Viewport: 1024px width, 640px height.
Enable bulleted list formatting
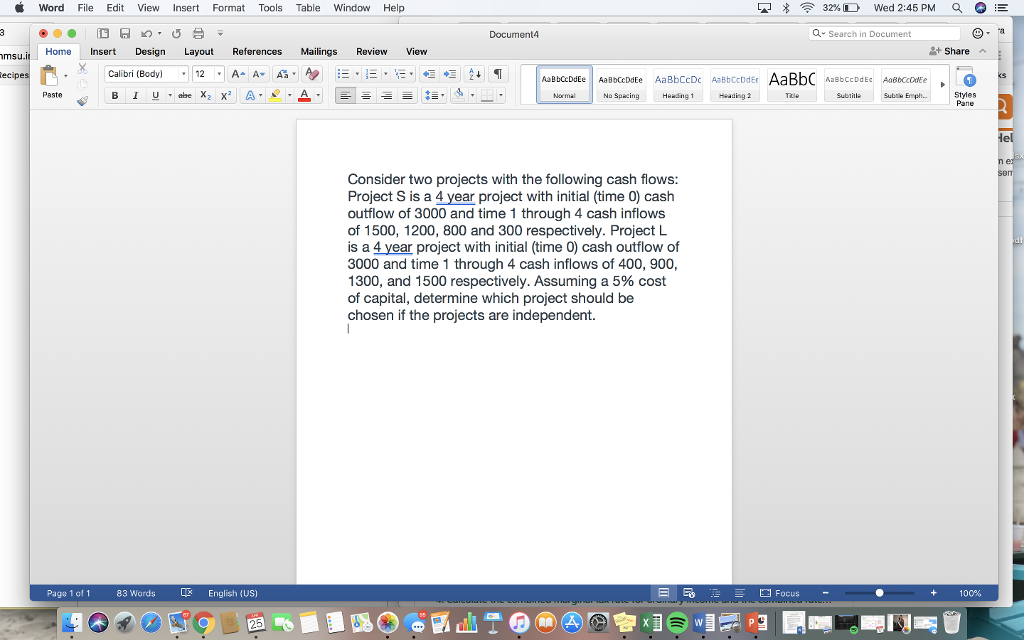pyautogui.click(x=344, y=73)
